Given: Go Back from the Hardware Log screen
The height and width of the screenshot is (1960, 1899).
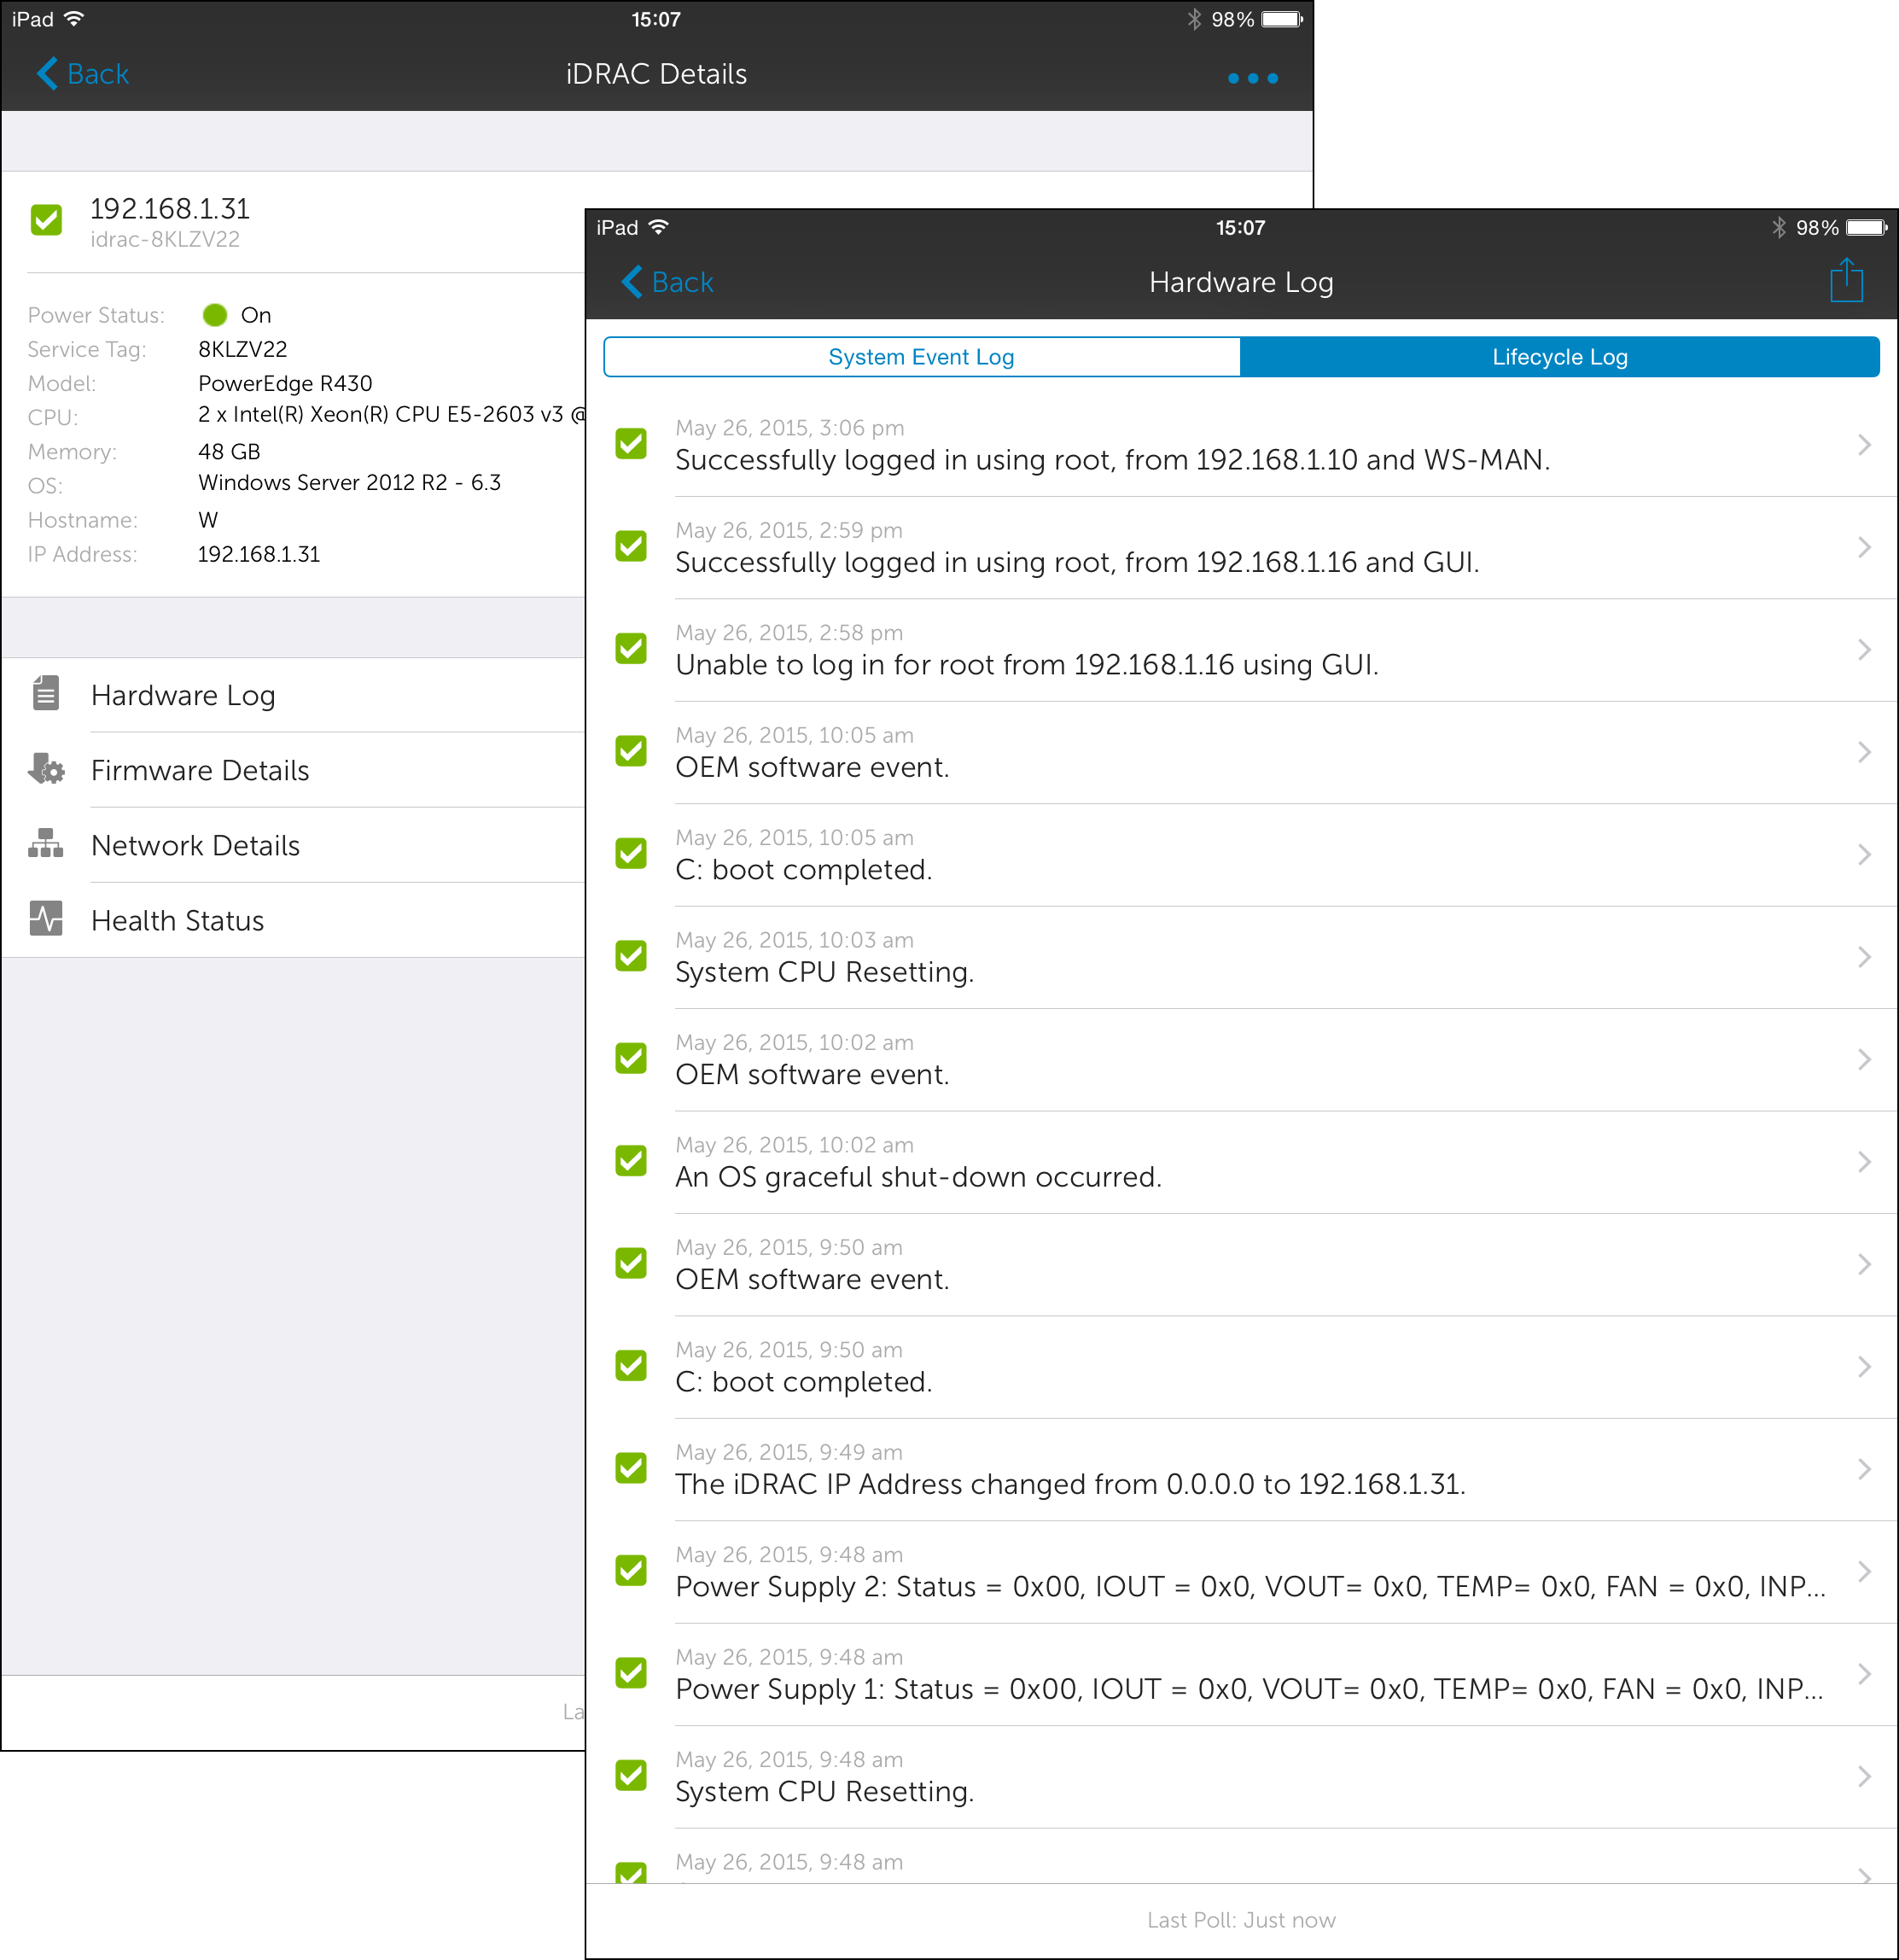Looking at the screenshot, I should tap(668, 282).
